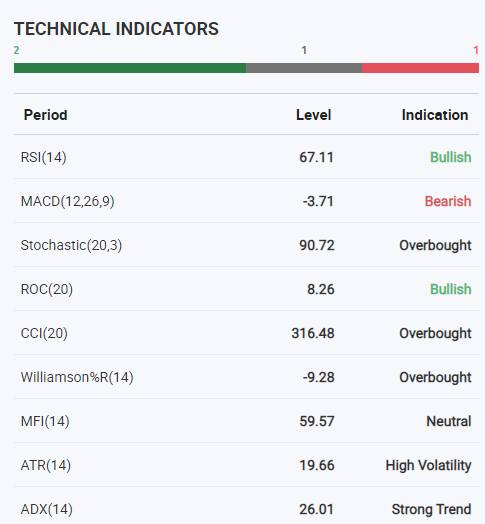
Task: Click the ATR(14) High Volatility text
Action: [429, 465]
